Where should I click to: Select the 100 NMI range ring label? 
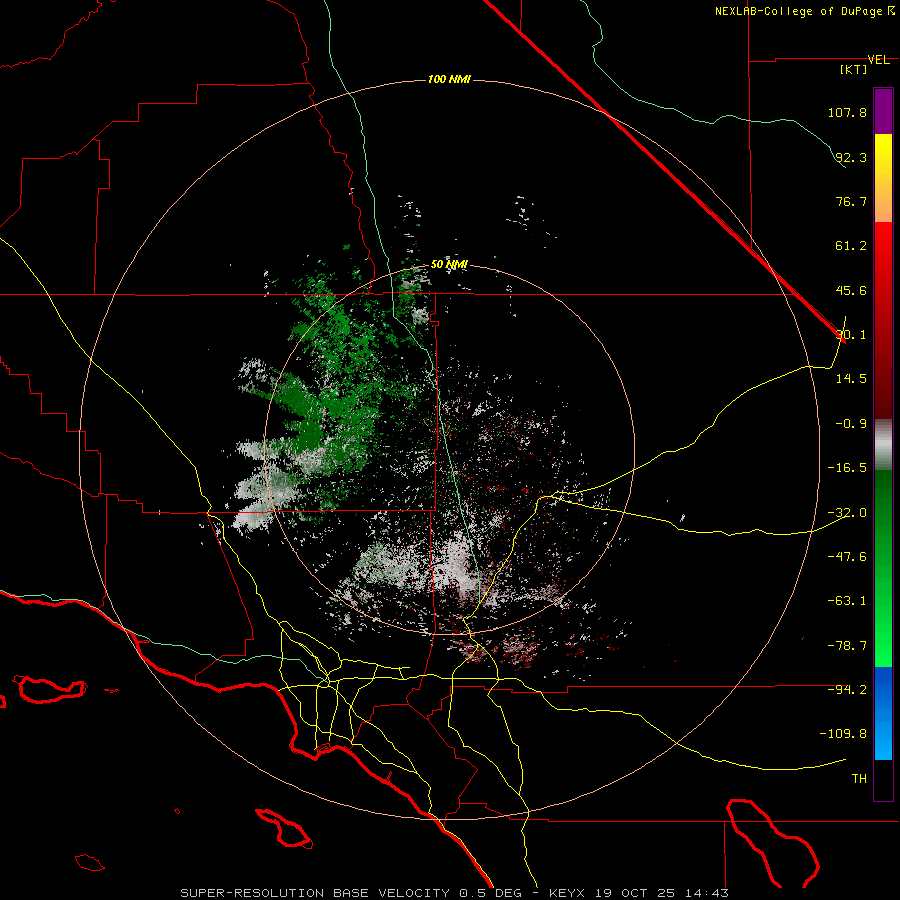449,79
